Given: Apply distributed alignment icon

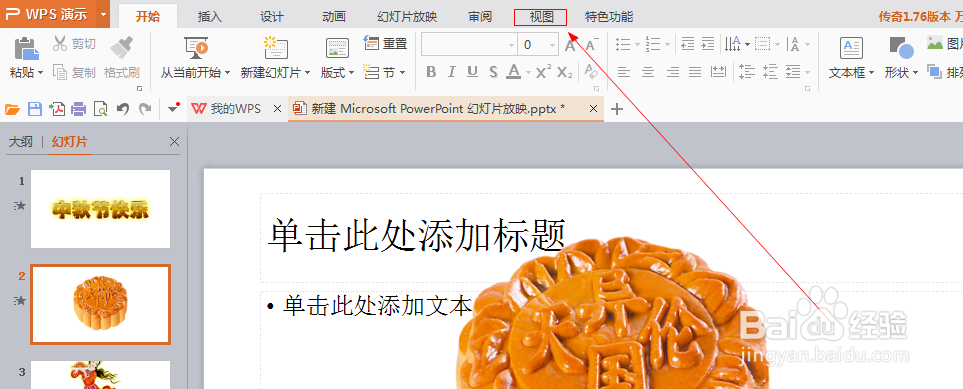Looking at the screenshot, I should click(x=718, y=73).
